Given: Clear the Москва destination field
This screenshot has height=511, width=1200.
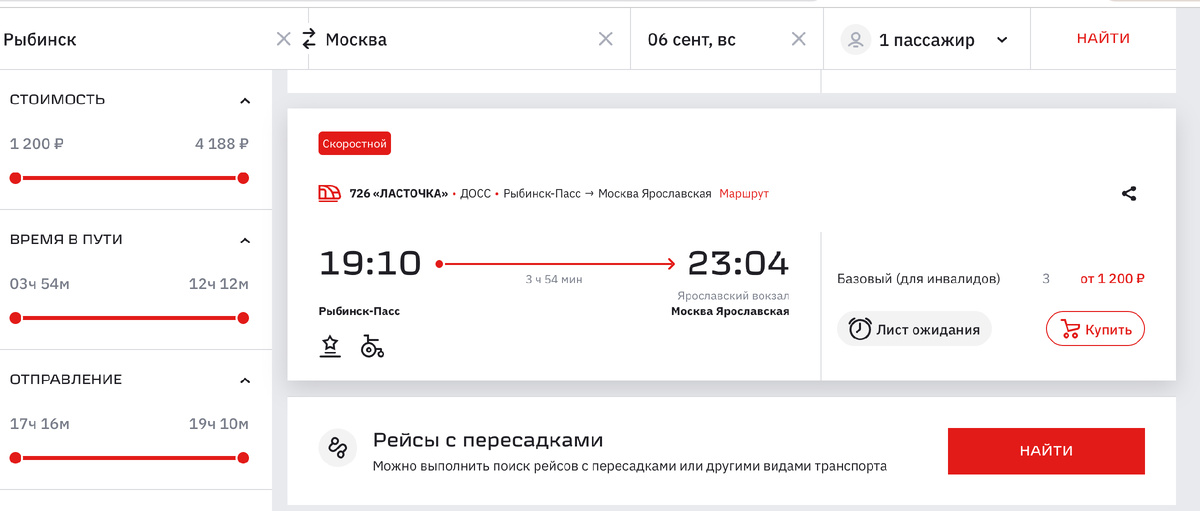Looking at the screenshot, I should click(606, 39).
